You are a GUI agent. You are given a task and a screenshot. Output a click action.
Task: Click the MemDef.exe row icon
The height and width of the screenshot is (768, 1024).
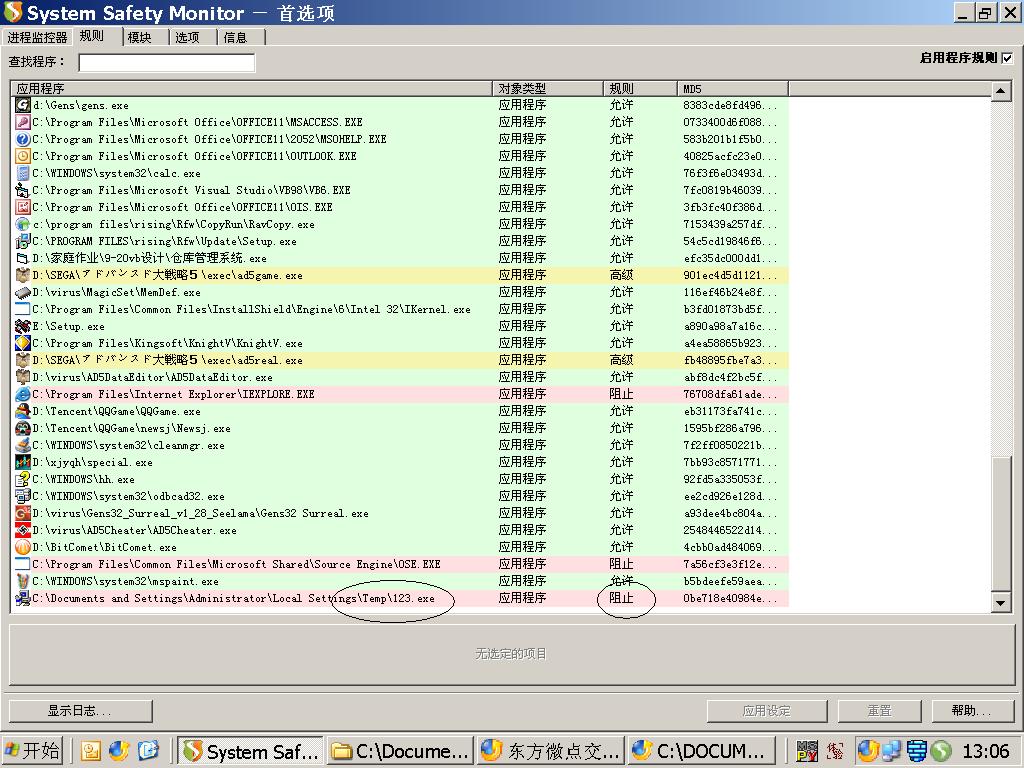pos(23,292)
